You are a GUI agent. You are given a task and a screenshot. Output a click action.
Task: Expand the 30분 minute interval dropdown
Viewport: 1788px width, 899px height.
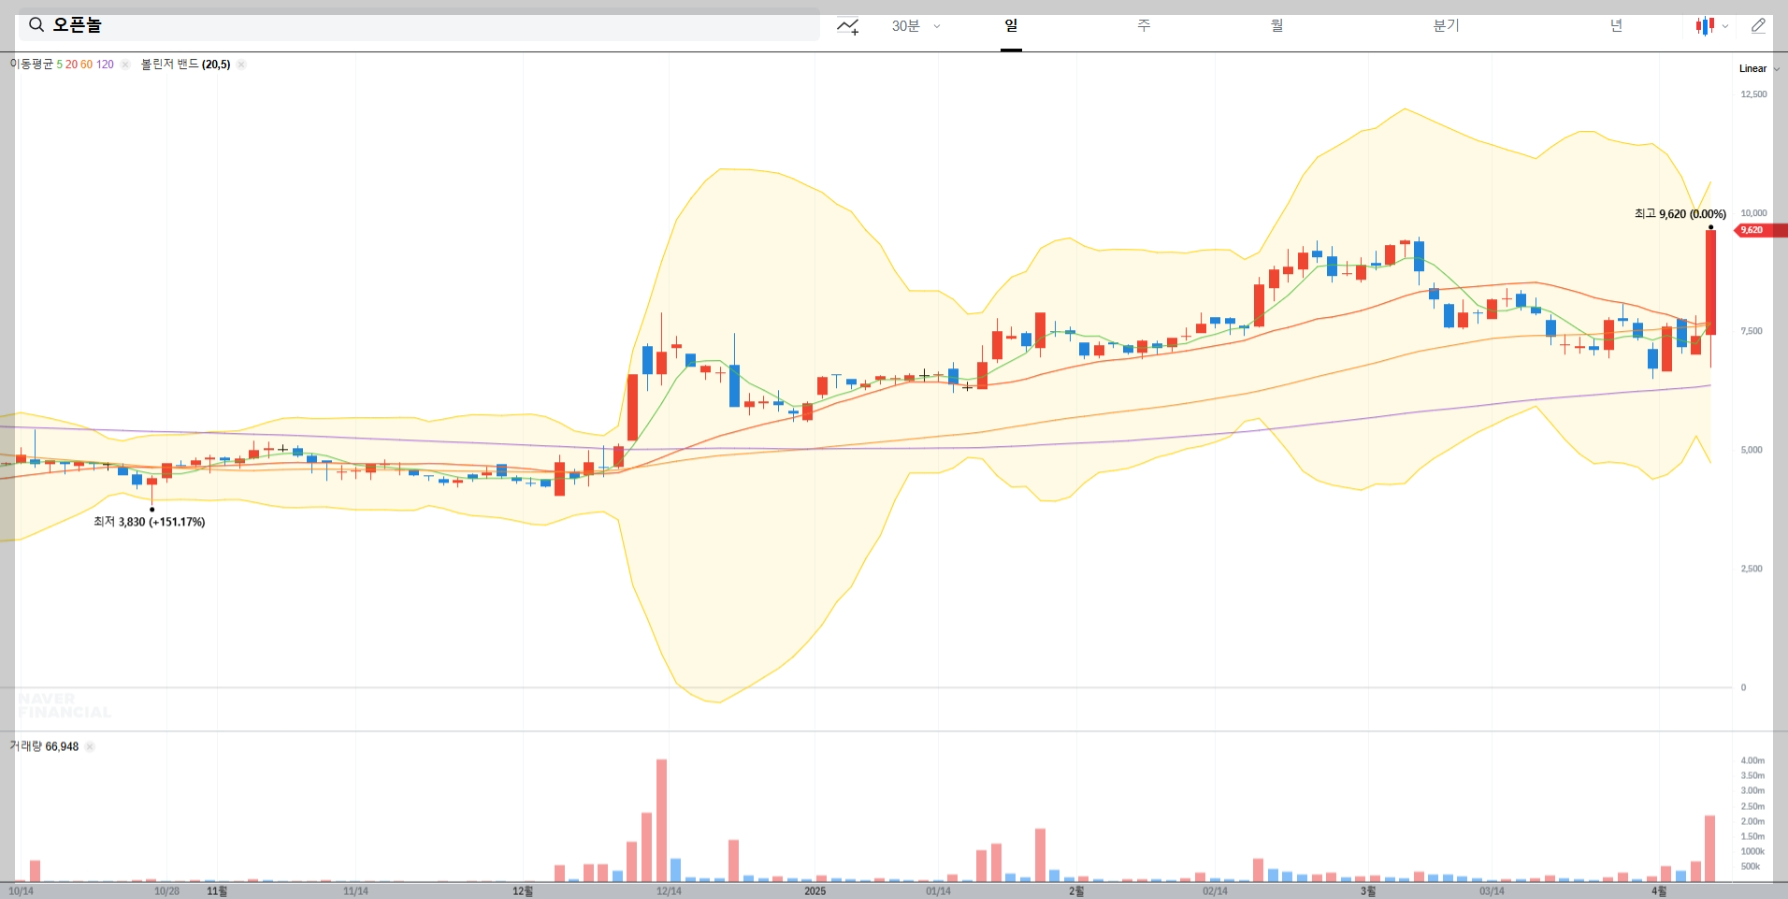(x=937, y=26)
